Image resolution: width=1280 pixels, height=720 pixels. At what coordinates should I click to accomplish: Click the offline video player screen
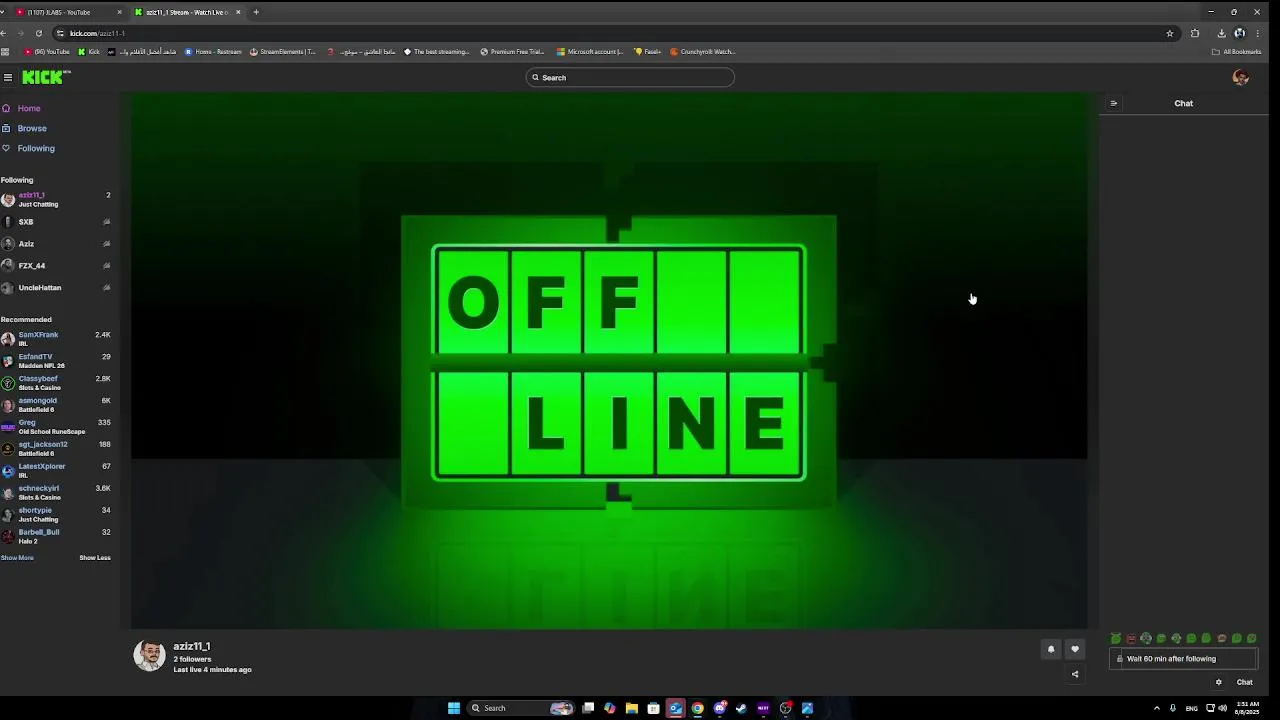coord(609,361)
